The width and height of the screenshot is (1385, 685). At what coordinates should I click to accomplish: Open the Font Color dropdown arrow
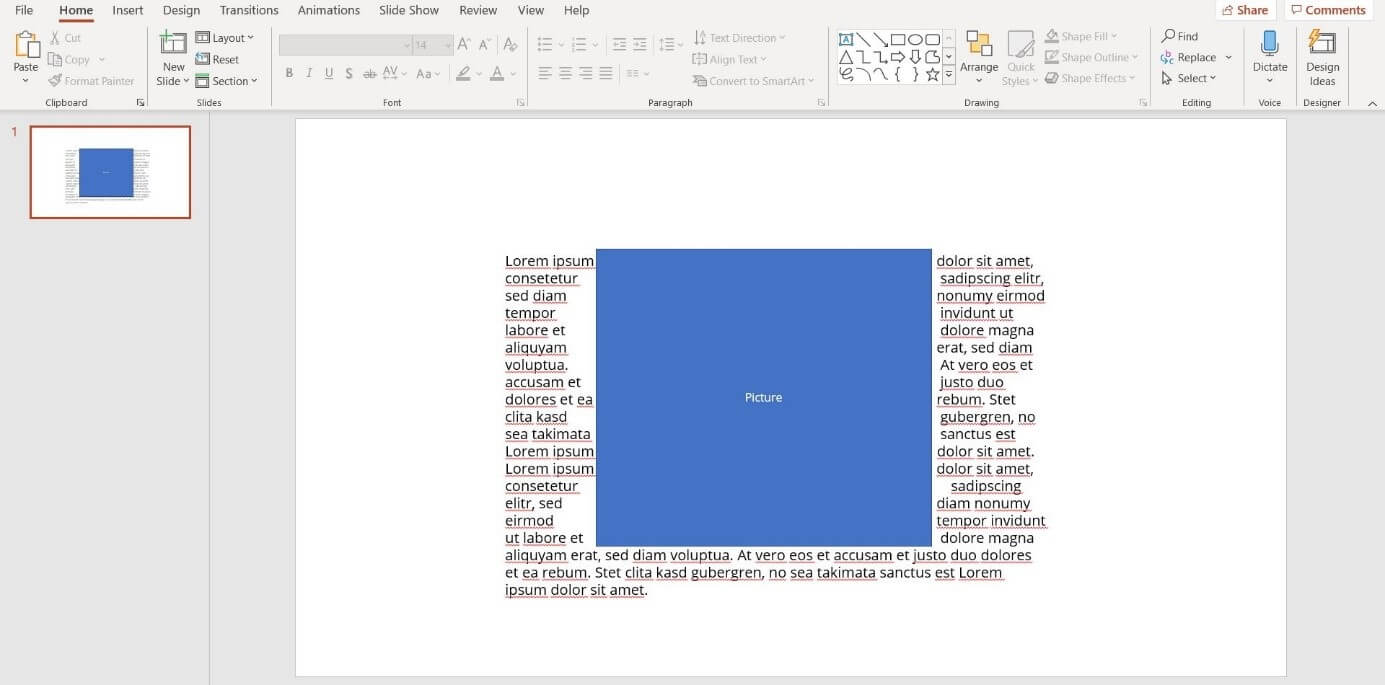coord(511,73)
